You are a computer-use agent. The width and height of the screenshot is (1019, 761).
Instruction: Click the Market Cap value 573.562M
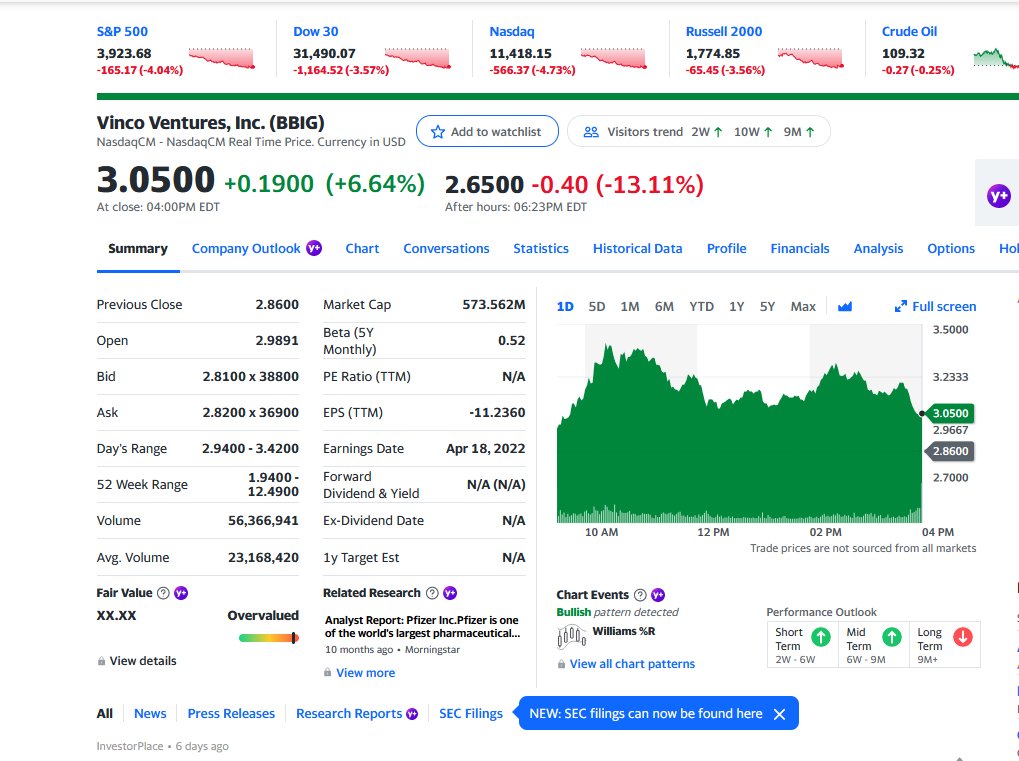[494, 304]
